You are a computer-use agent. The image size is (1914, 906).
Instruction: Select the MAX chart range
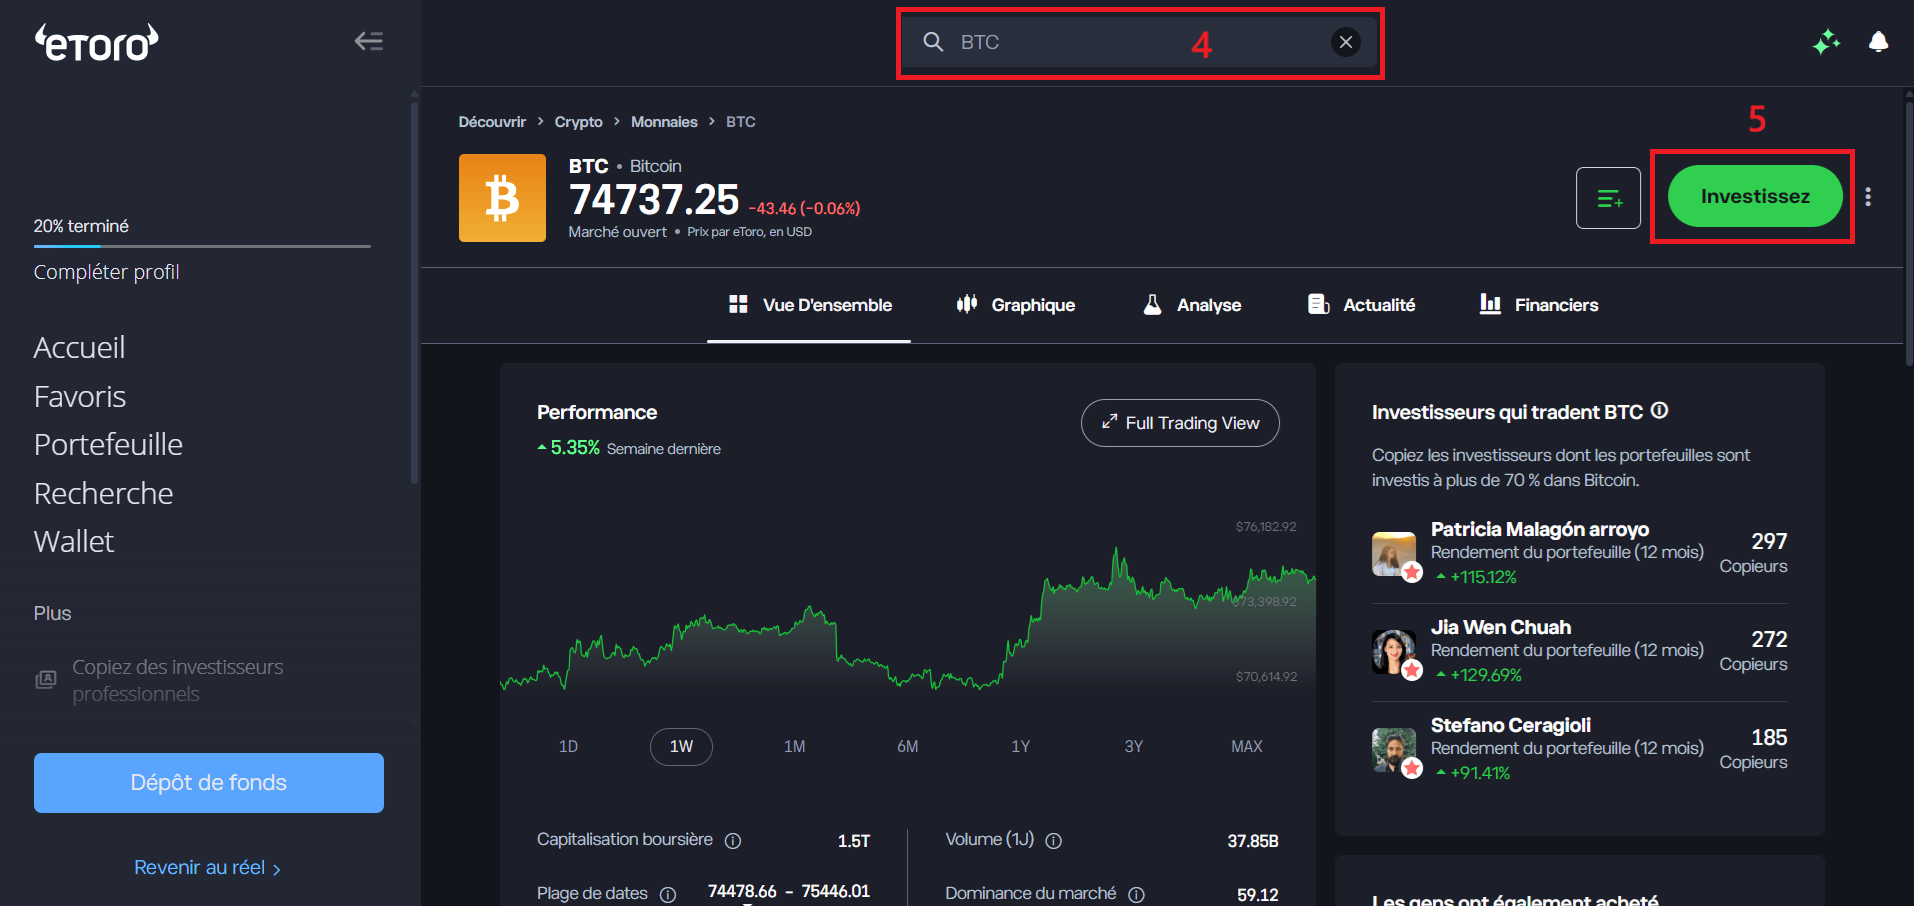pos(1247,747)
